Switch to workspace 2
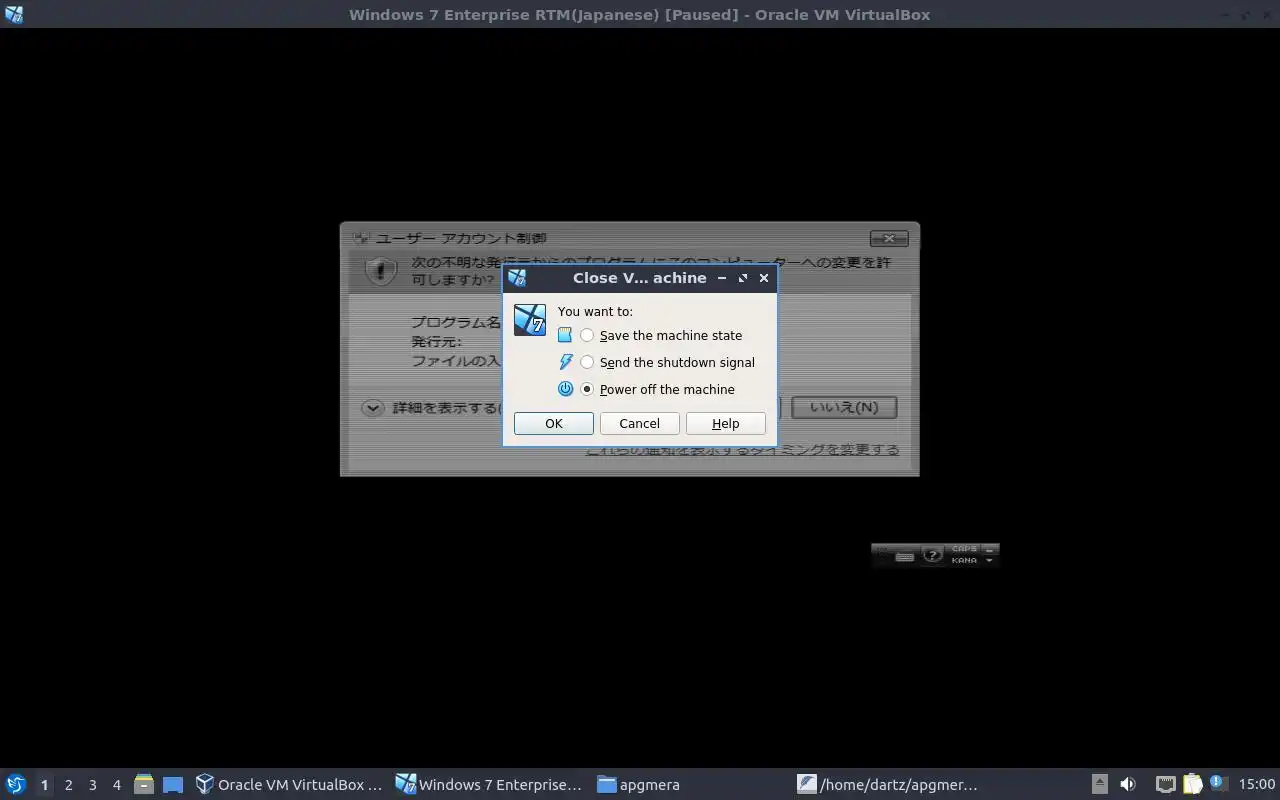 click(x=68, y=785)
